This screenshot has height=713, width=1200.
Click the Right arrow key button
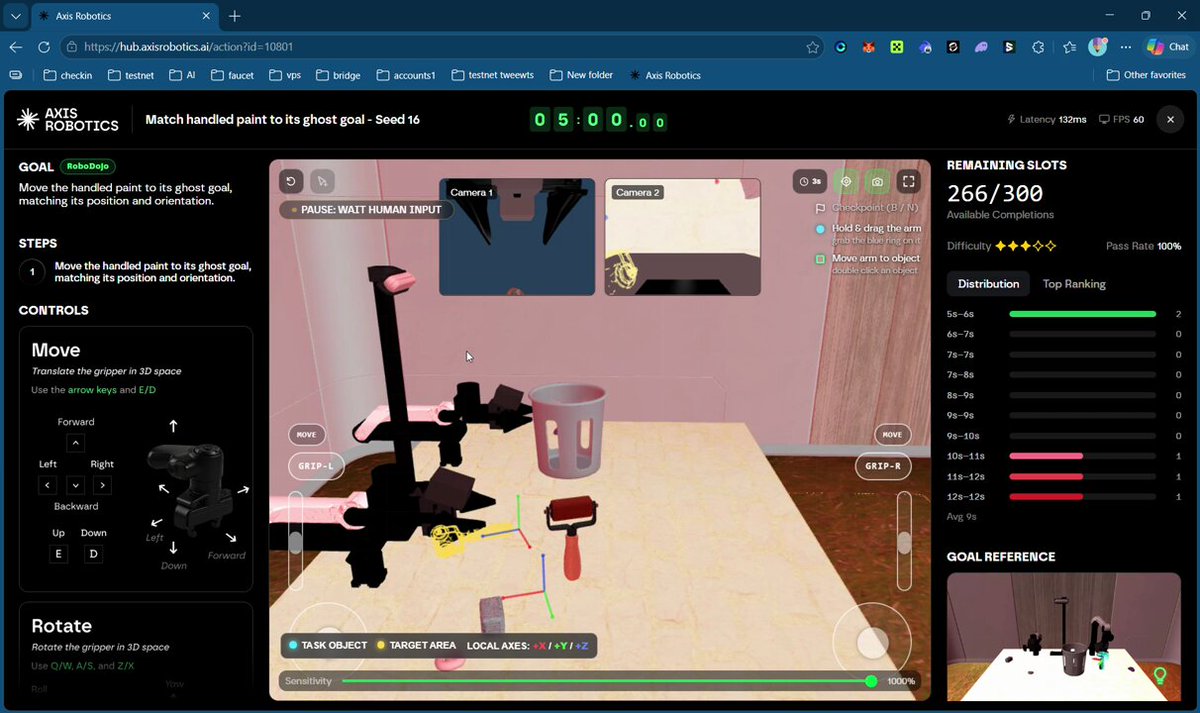tap(103, 485)
